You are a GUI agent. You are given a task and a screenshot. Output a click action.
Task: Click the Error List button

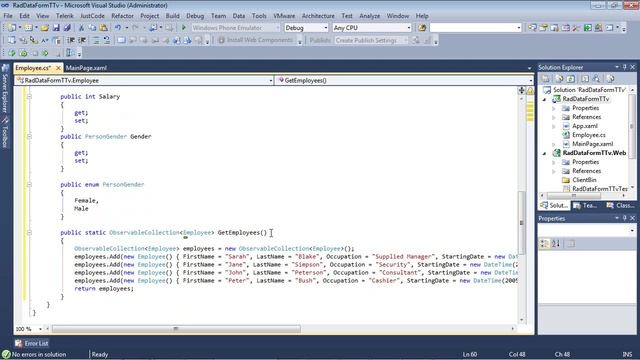click(31, 343)
